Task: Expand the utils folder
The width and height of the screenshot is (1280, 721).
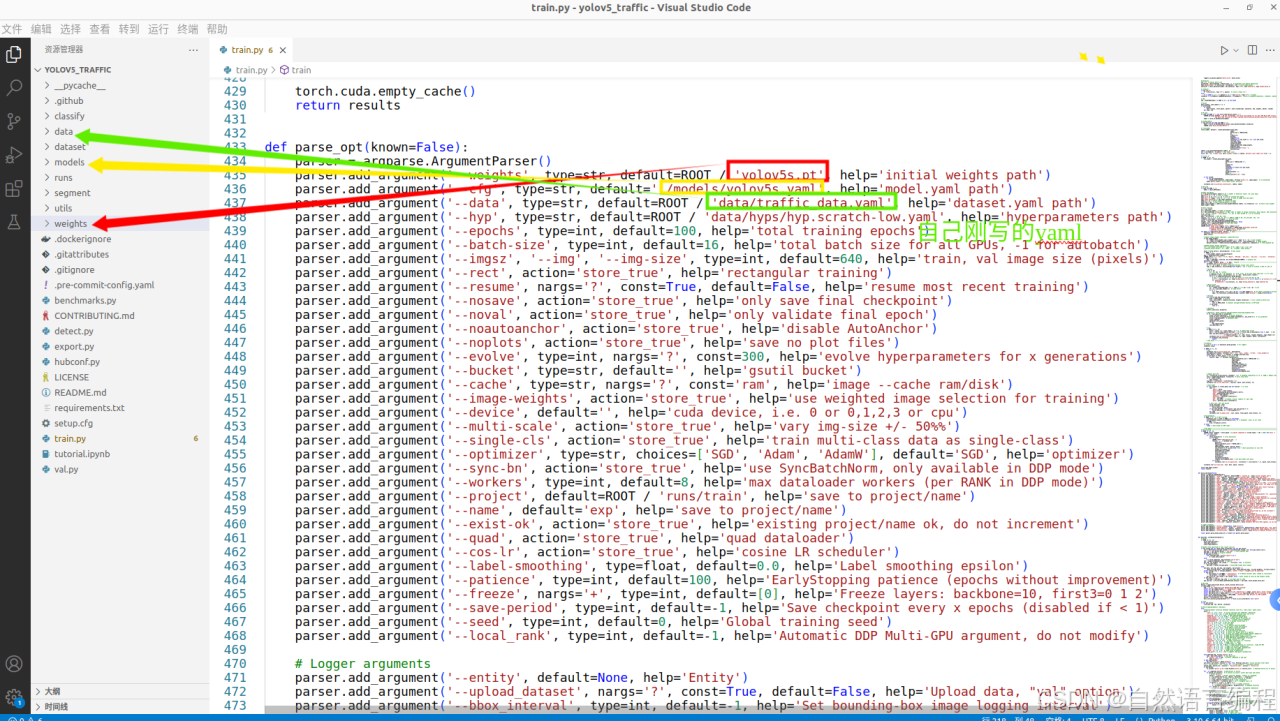Action: click(120, 208)
